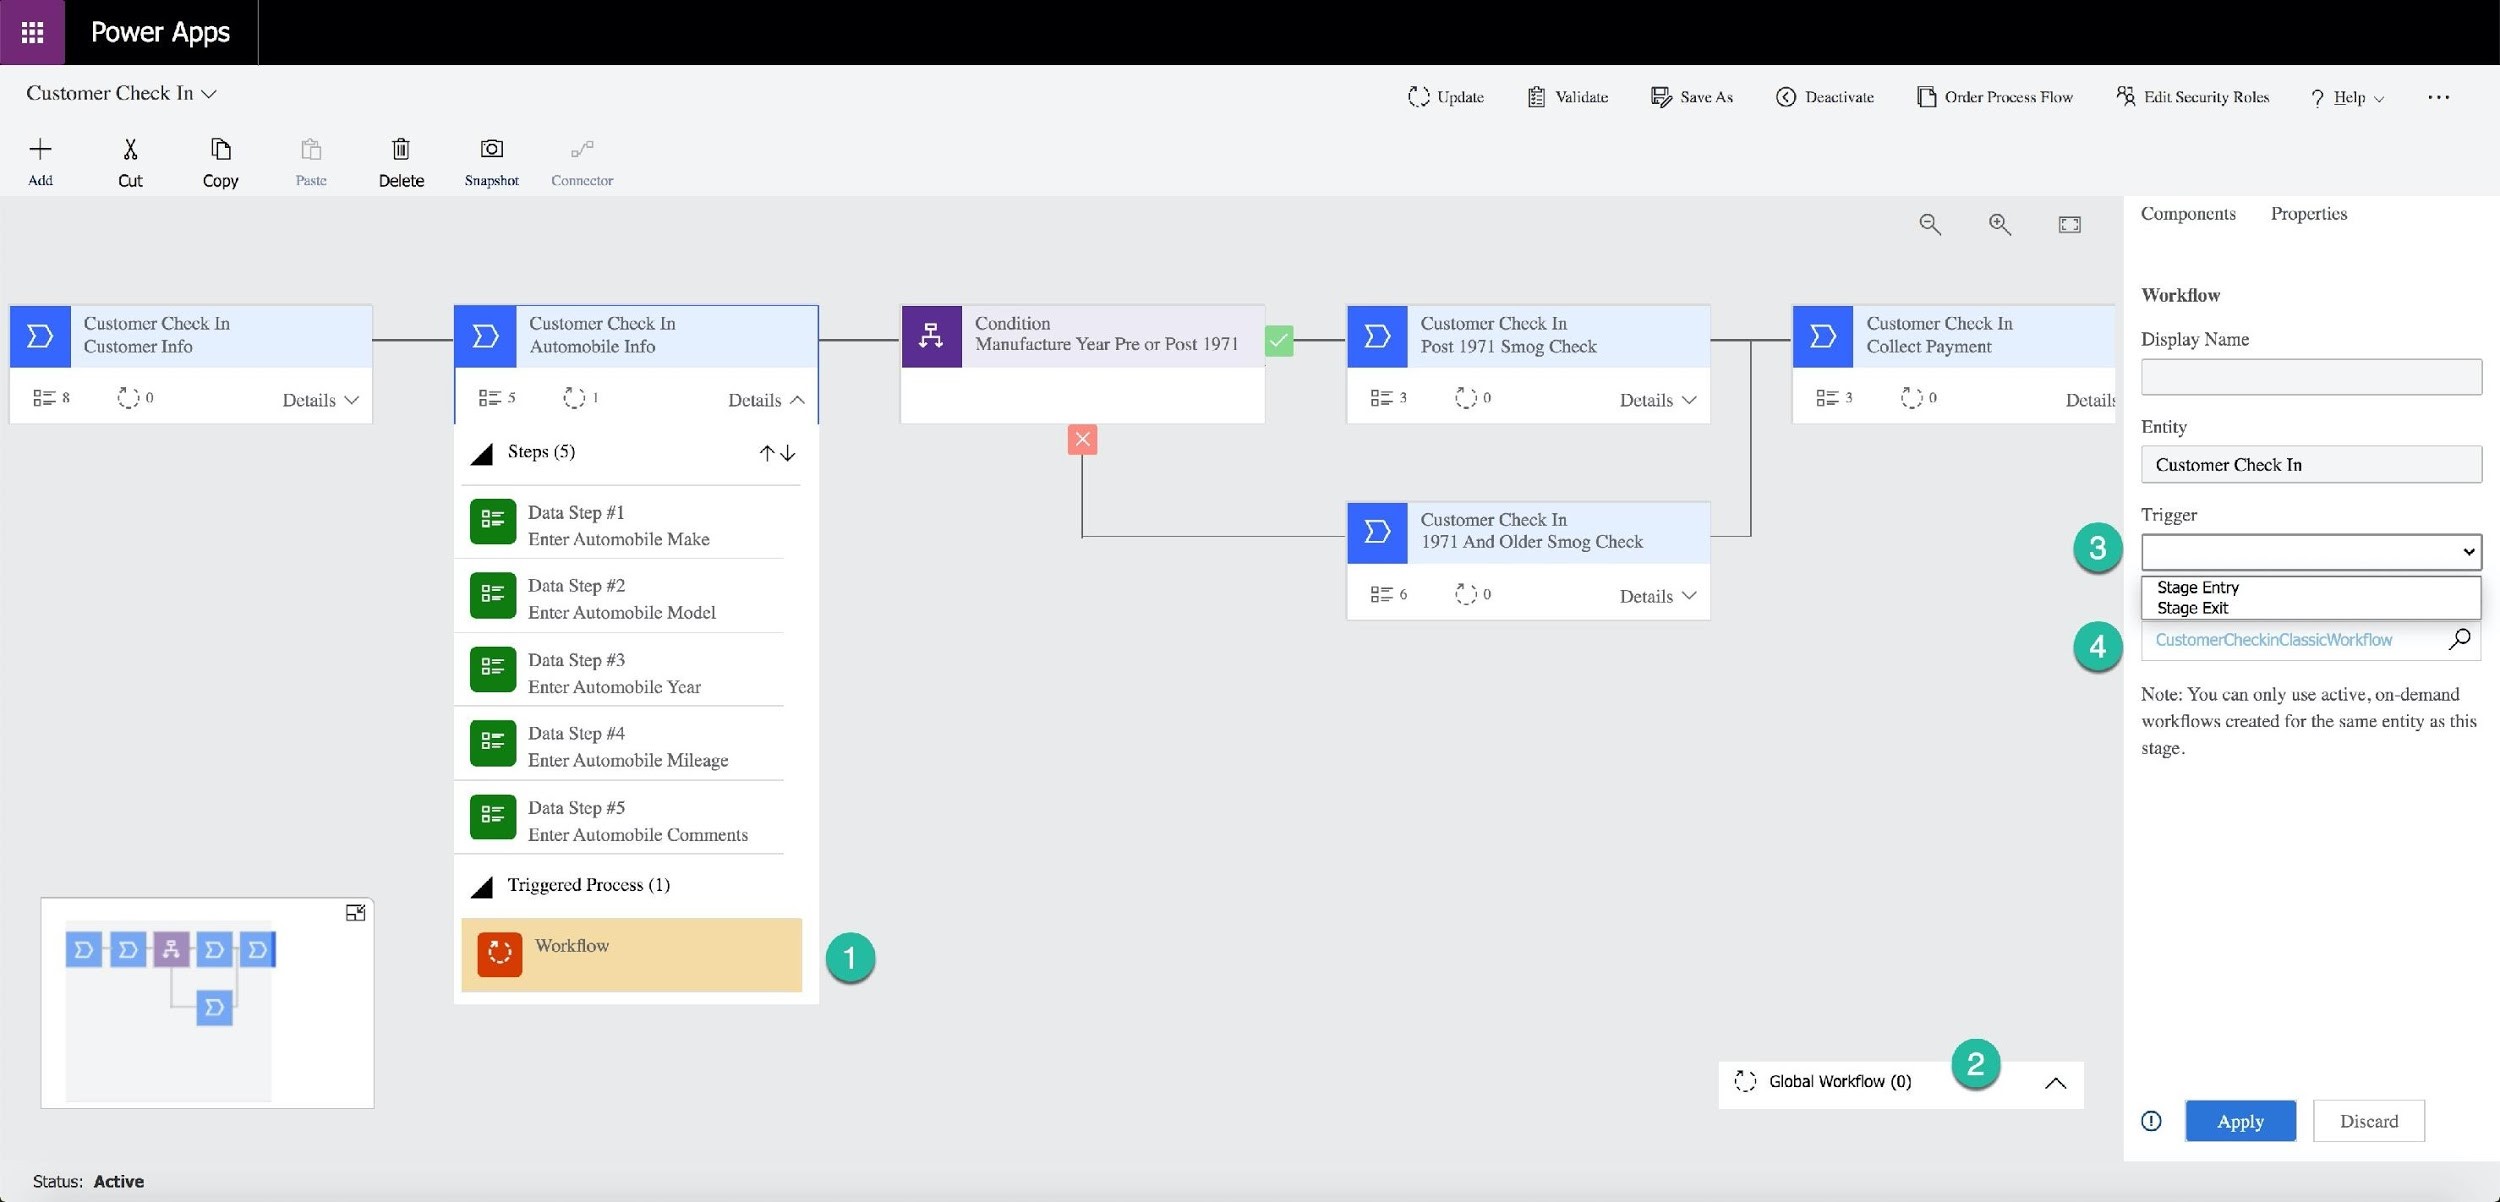Click Validate in the command bar
Screen dimensions: 2500x1202
1567,97
